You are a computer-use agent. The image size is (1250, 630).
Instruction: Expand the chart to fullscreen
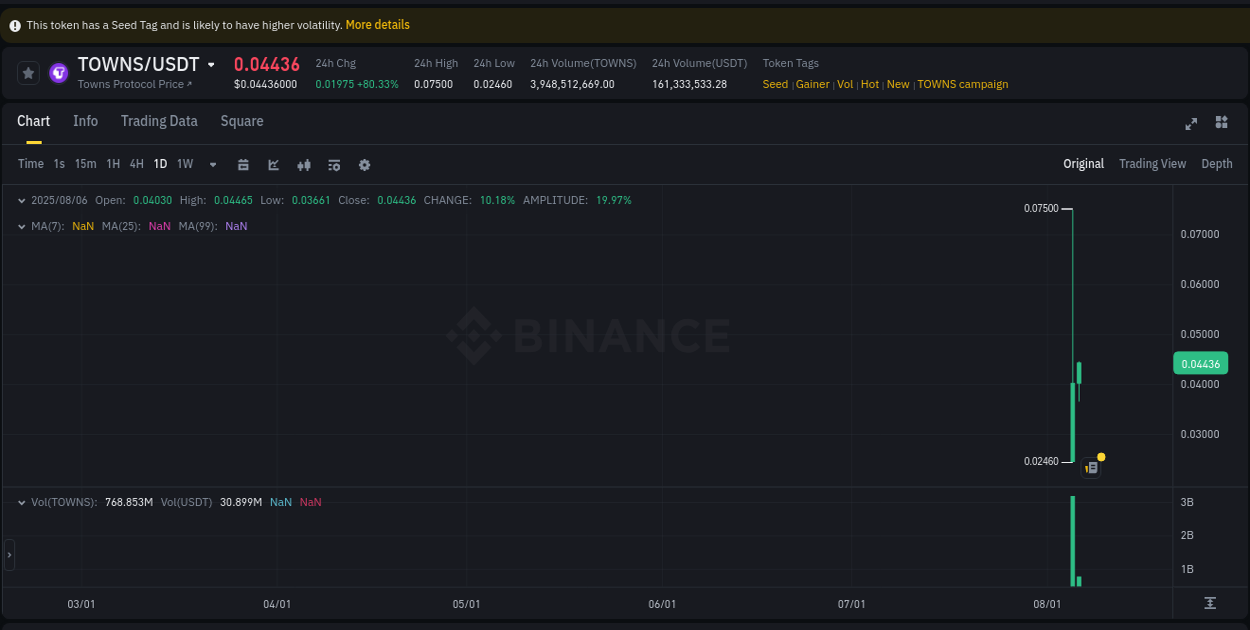(1191, 122)
